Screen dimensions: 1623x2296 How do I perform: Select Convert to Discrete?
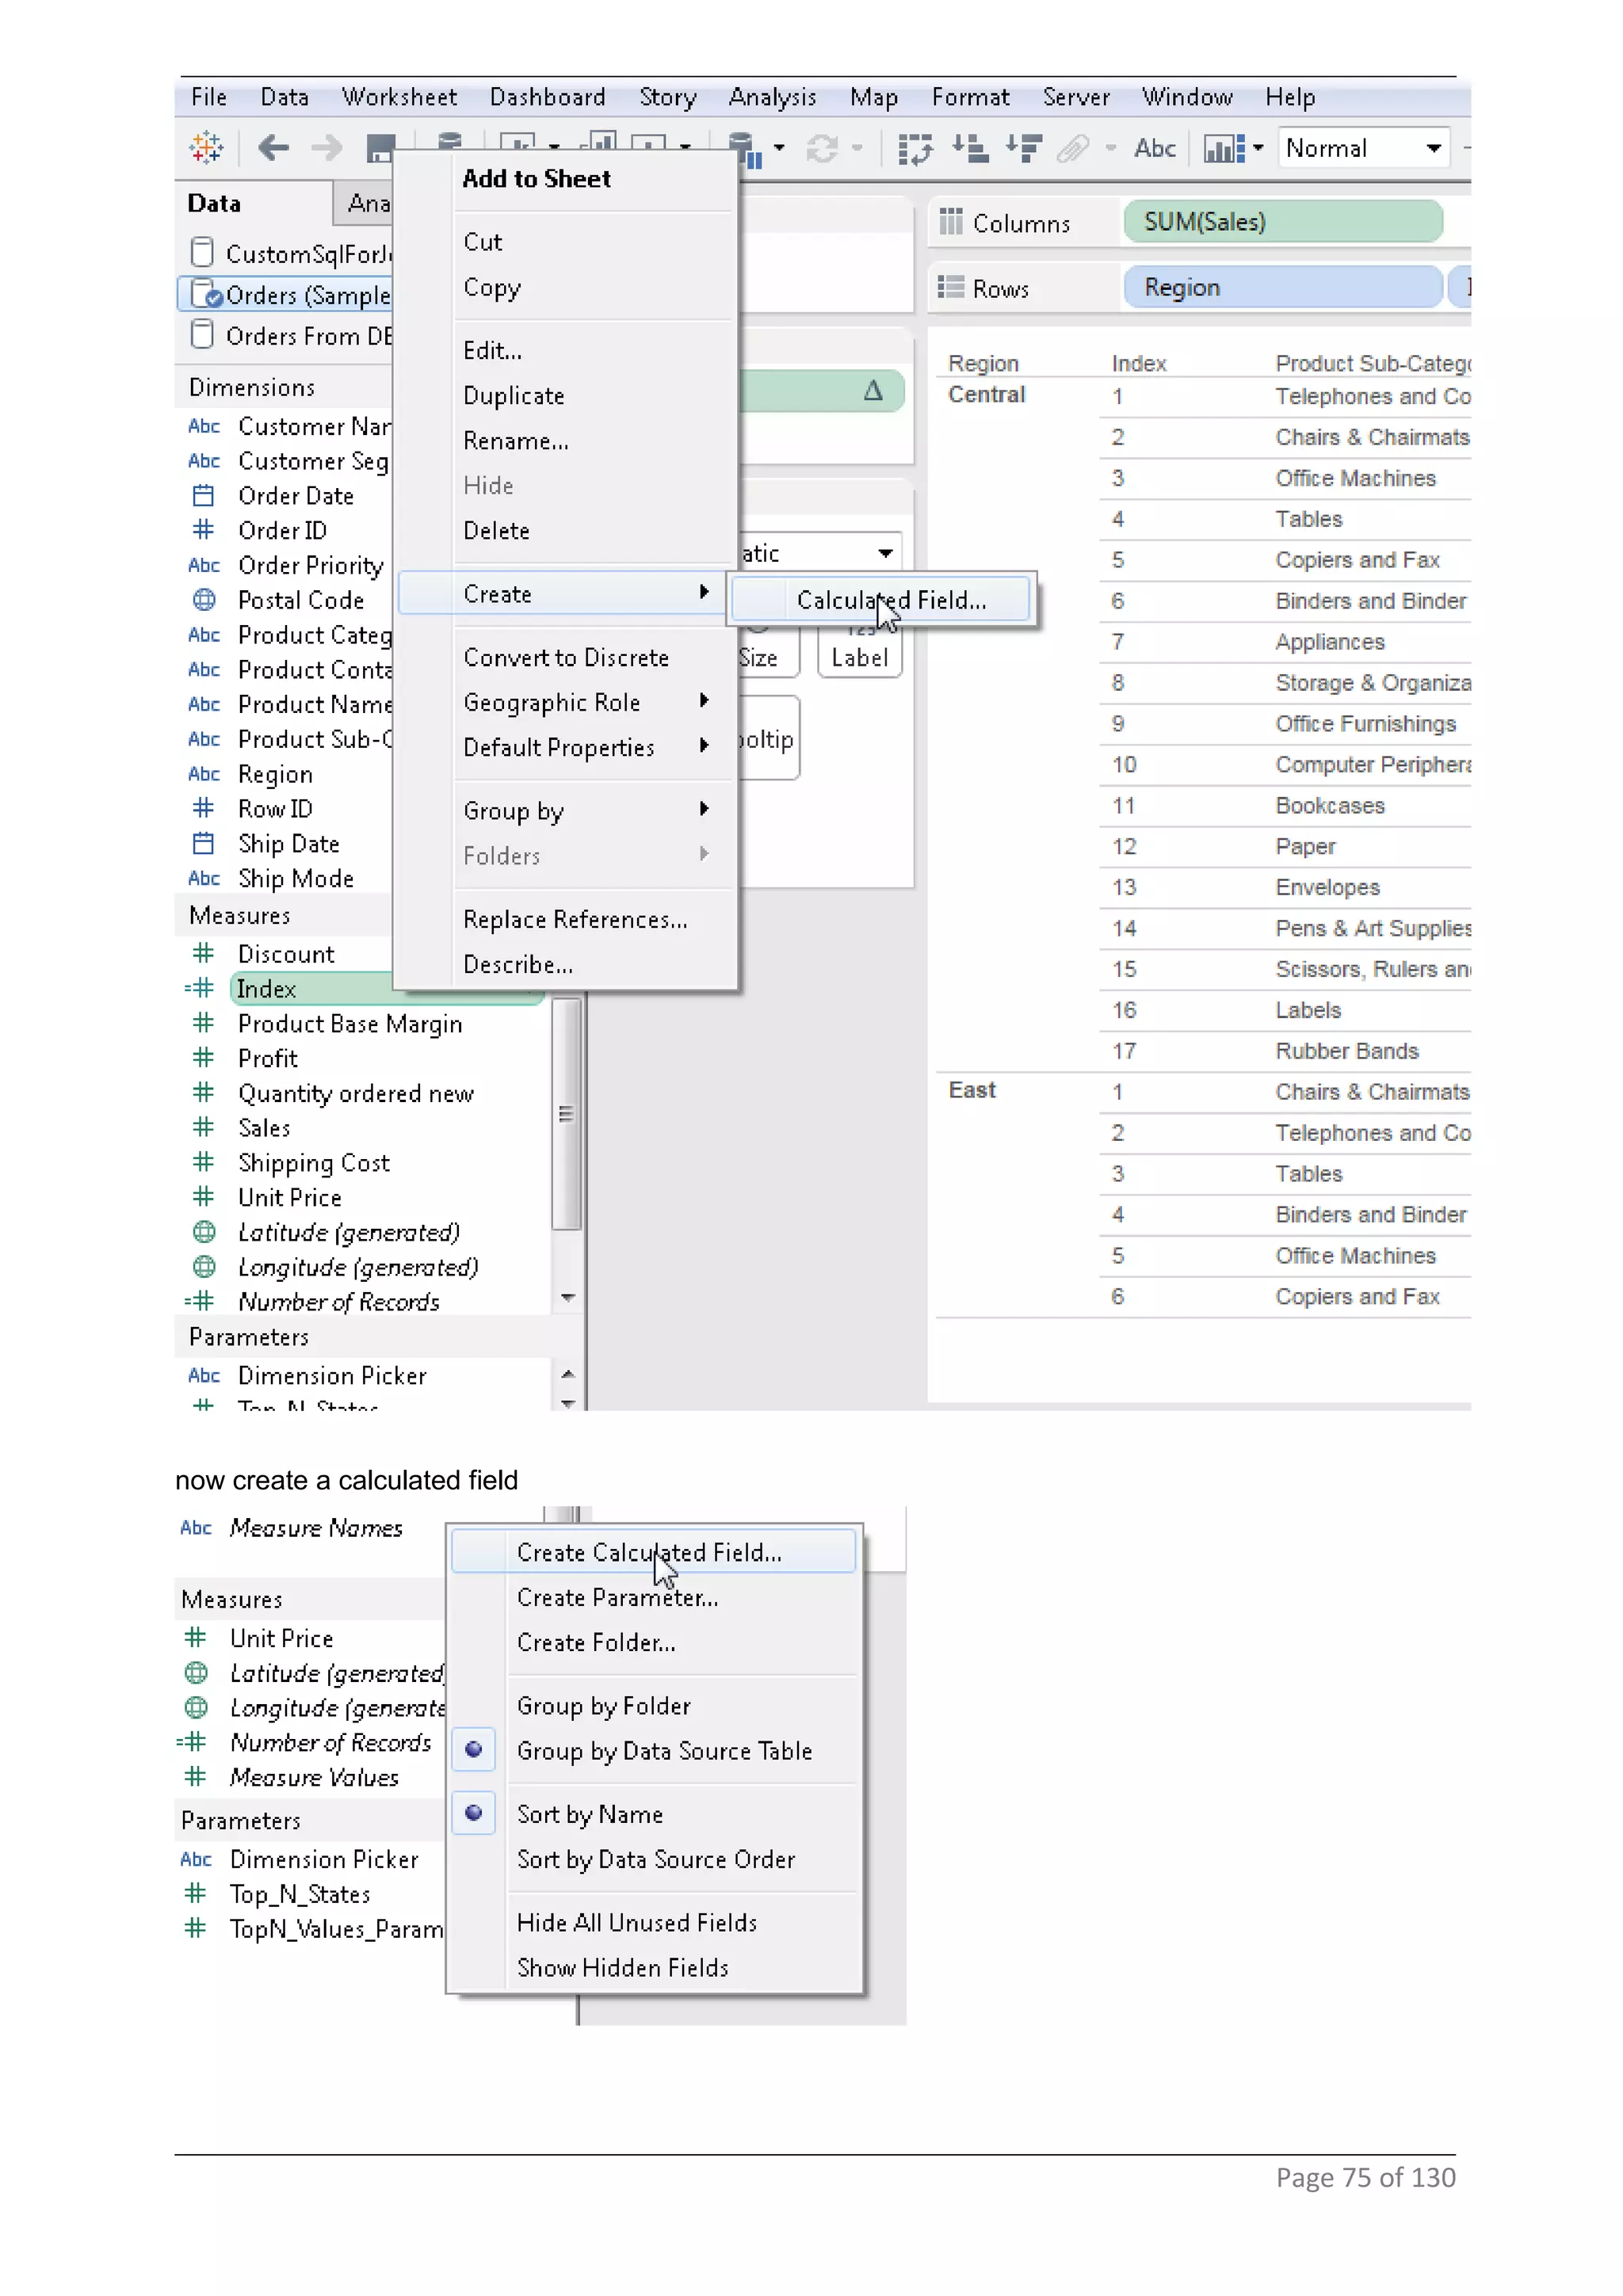coord(566,657)
